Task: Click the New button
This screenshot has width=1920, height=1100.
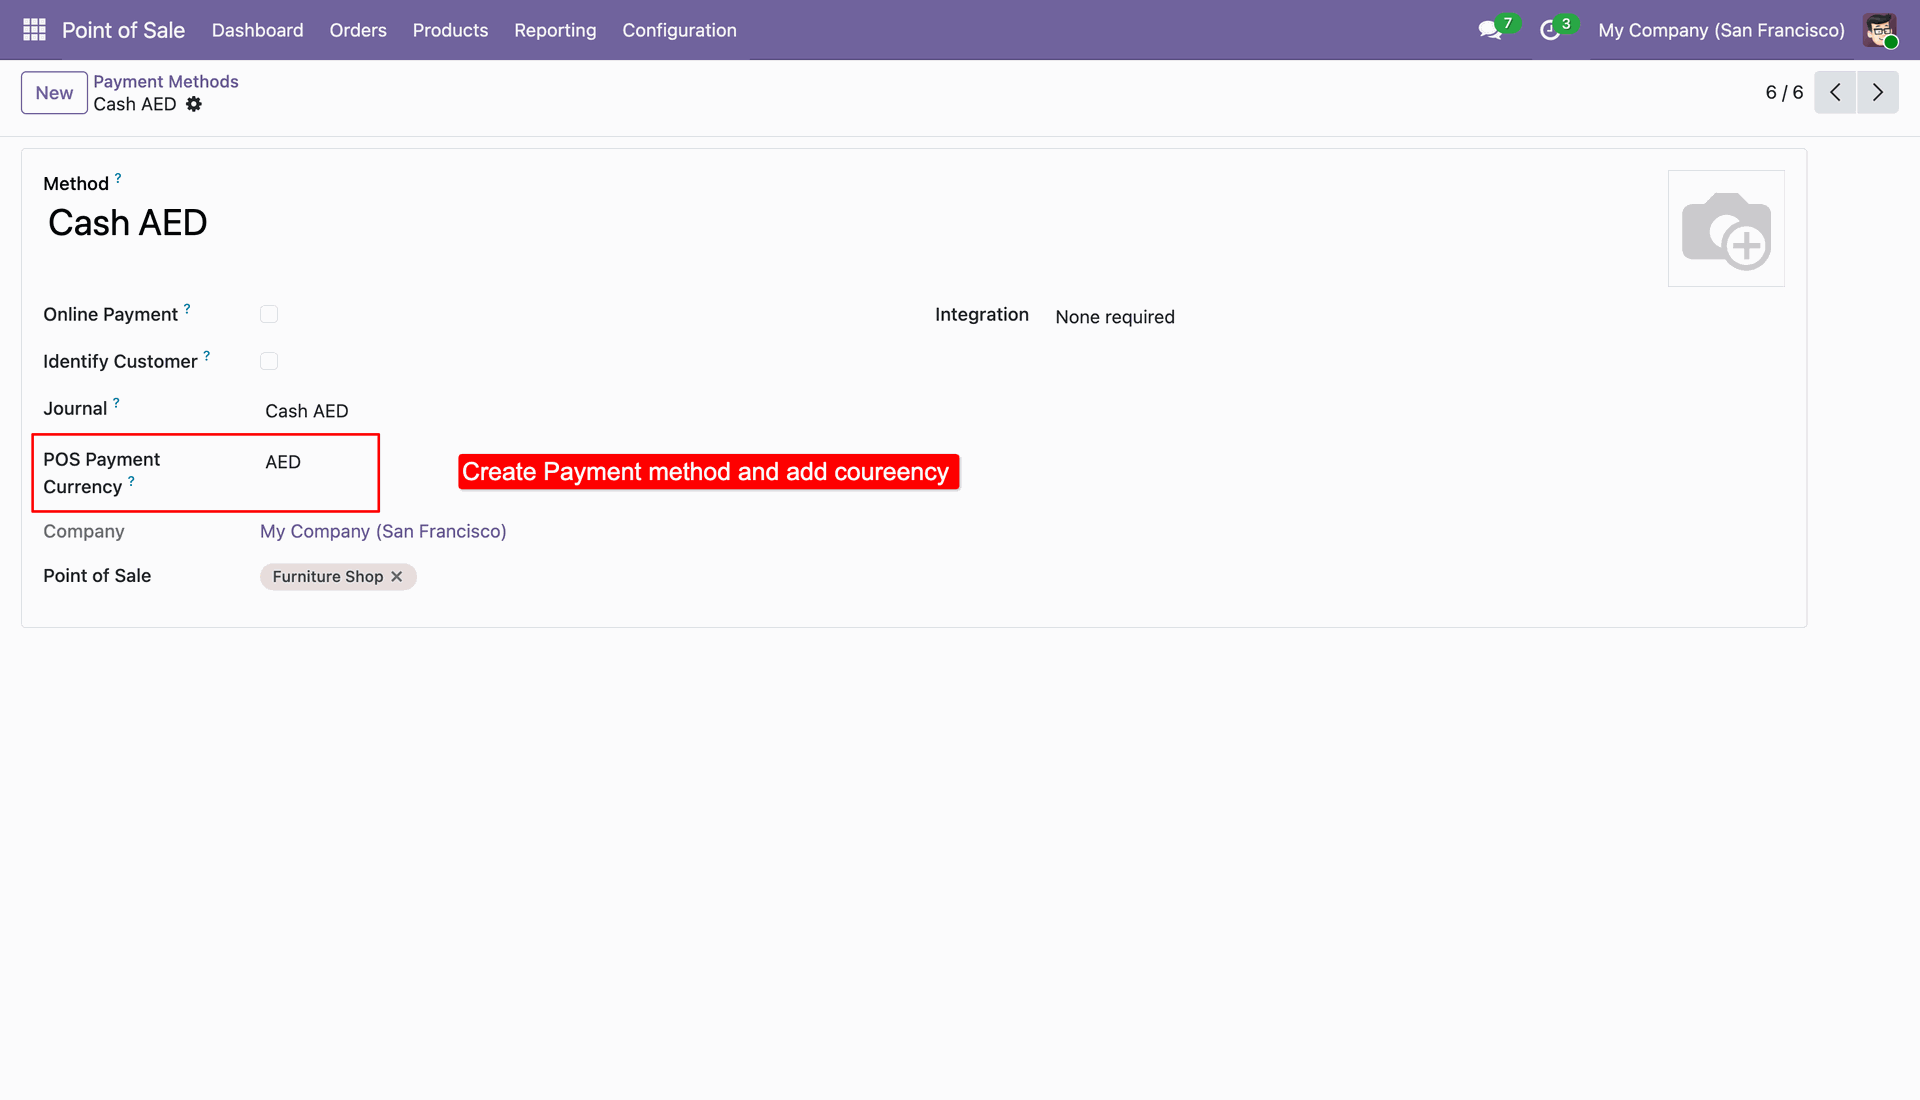Action: (x=54, y=93)
